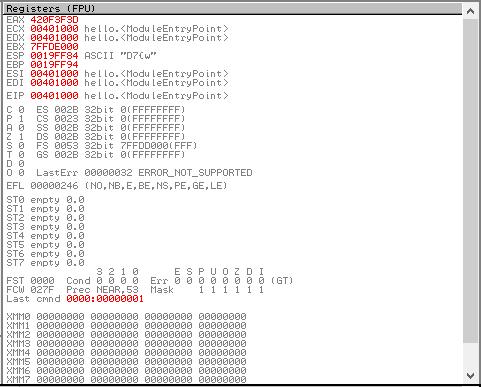Select the EDI register value 00401000
Image resolution: width=481 pixels, height=387 pixels.
54,83
